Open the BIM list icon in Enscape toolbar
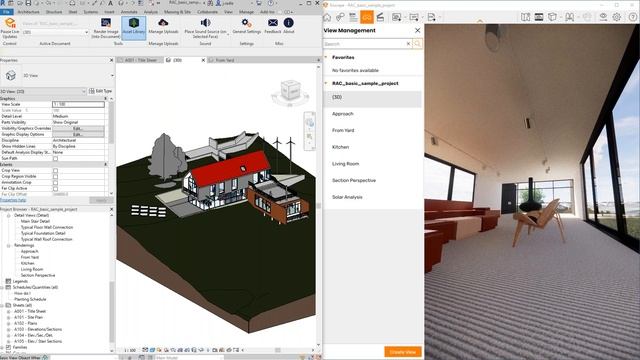640x360 pixels. (353, 17)
